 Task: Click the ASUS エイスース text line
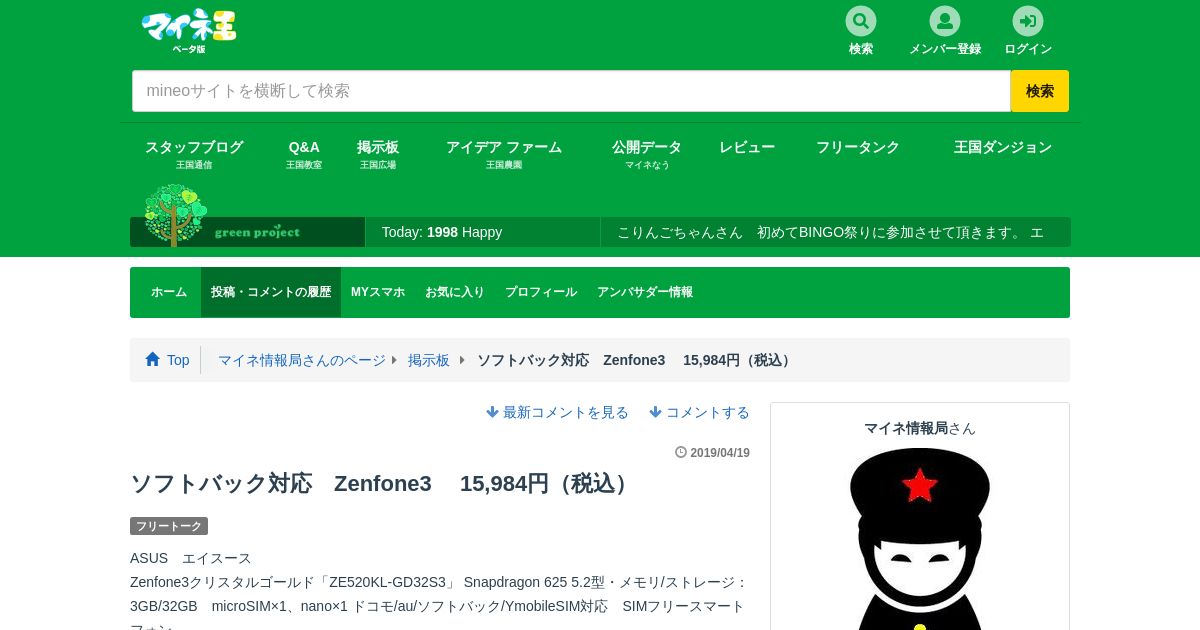click(191, 558)
